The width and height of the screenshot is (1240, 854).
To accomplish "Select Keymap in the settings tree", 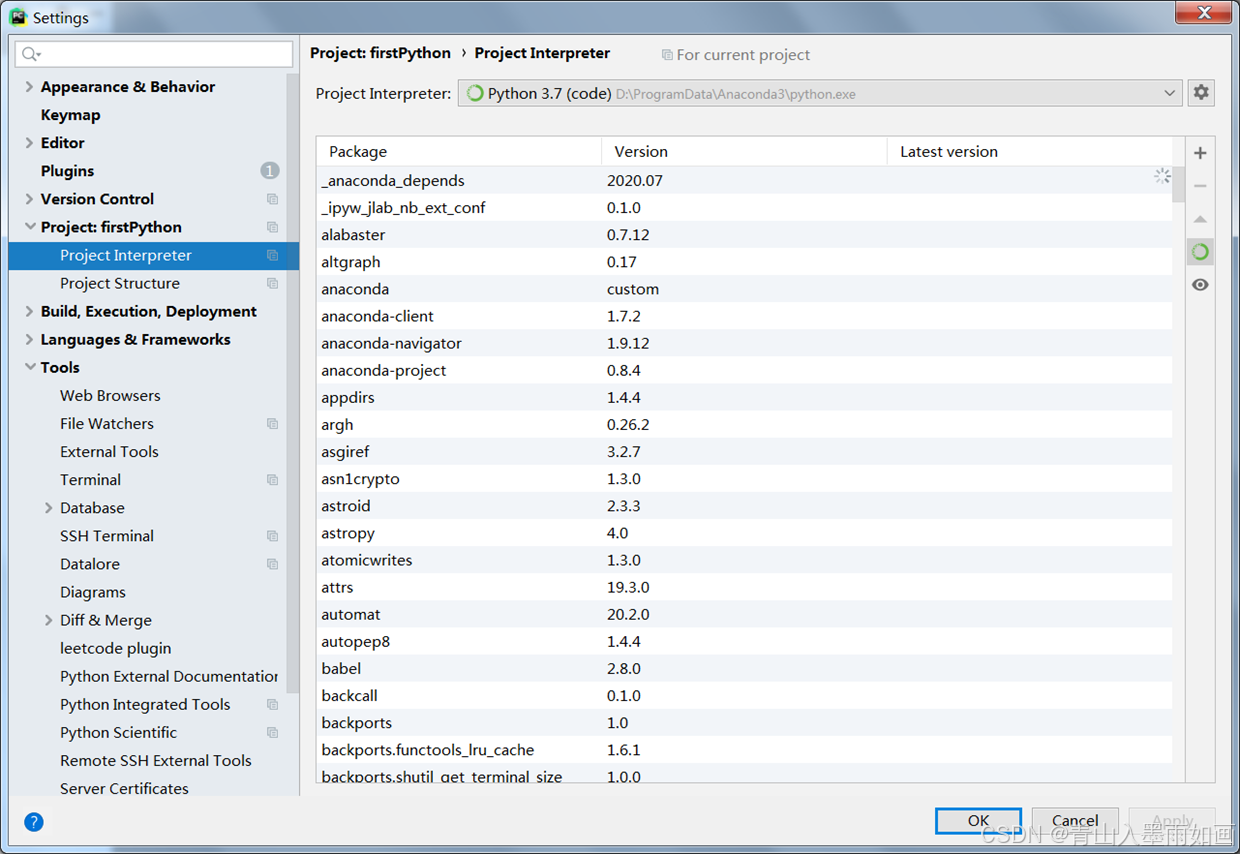I will coord(70,115).
